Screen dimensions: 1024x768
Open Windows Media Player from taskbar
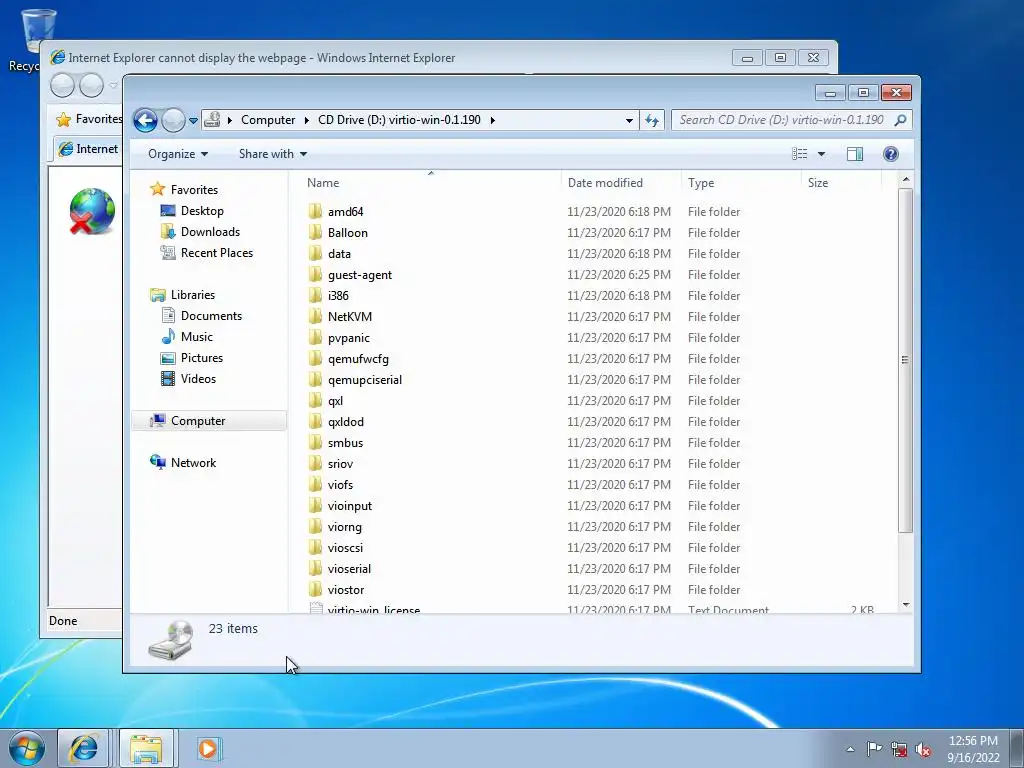(209, 748)
